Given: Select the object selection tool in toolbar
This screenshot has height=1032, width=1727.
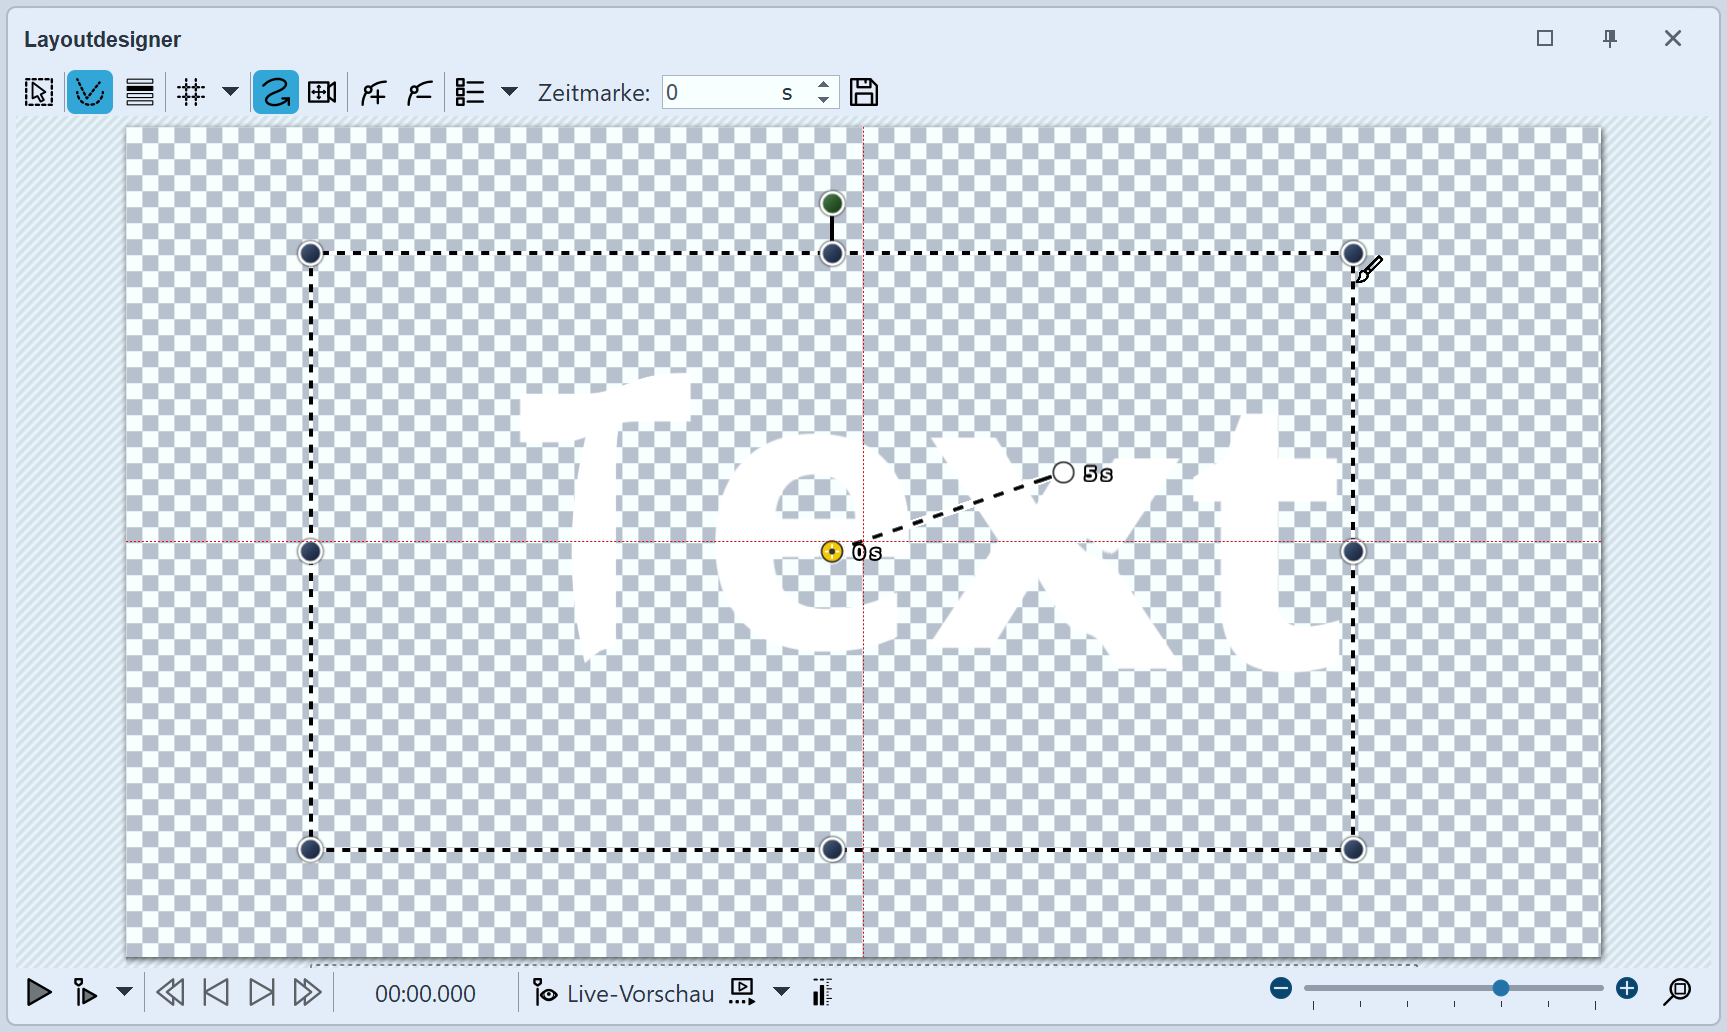Looking at the screenshot, I should click(39, 93).
